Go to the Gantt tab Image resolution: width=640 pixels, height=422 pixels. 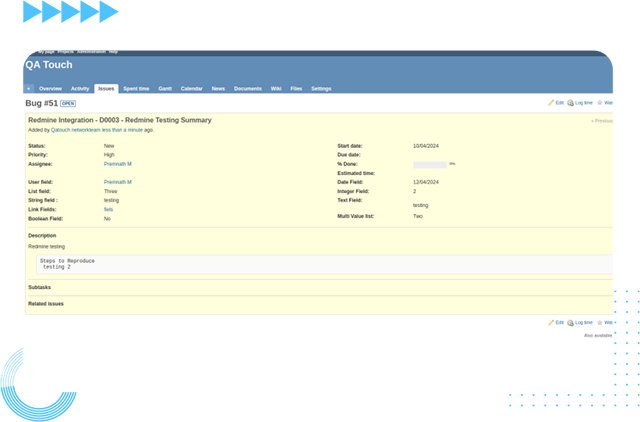(x=165, y=89)
